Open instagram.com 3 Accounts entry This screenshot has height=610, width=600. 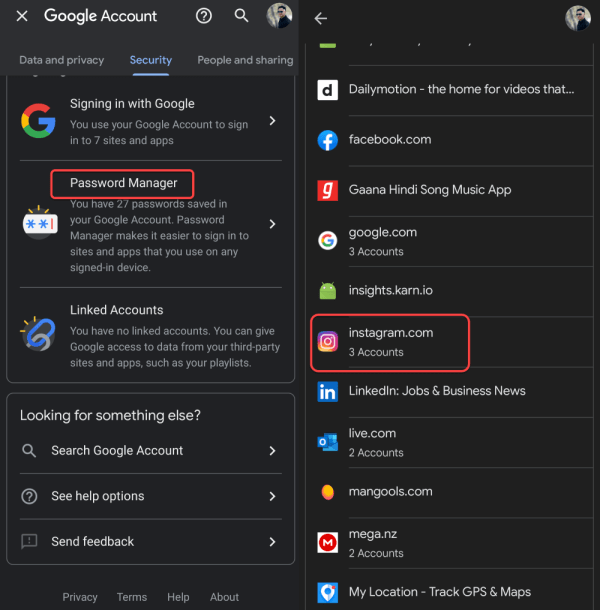click(451, 342)
